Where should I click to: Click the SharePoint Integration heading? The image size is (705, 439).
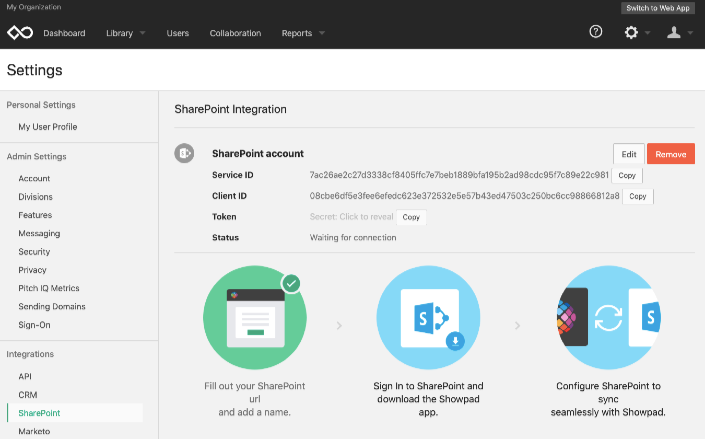click(x=230, y=109)
